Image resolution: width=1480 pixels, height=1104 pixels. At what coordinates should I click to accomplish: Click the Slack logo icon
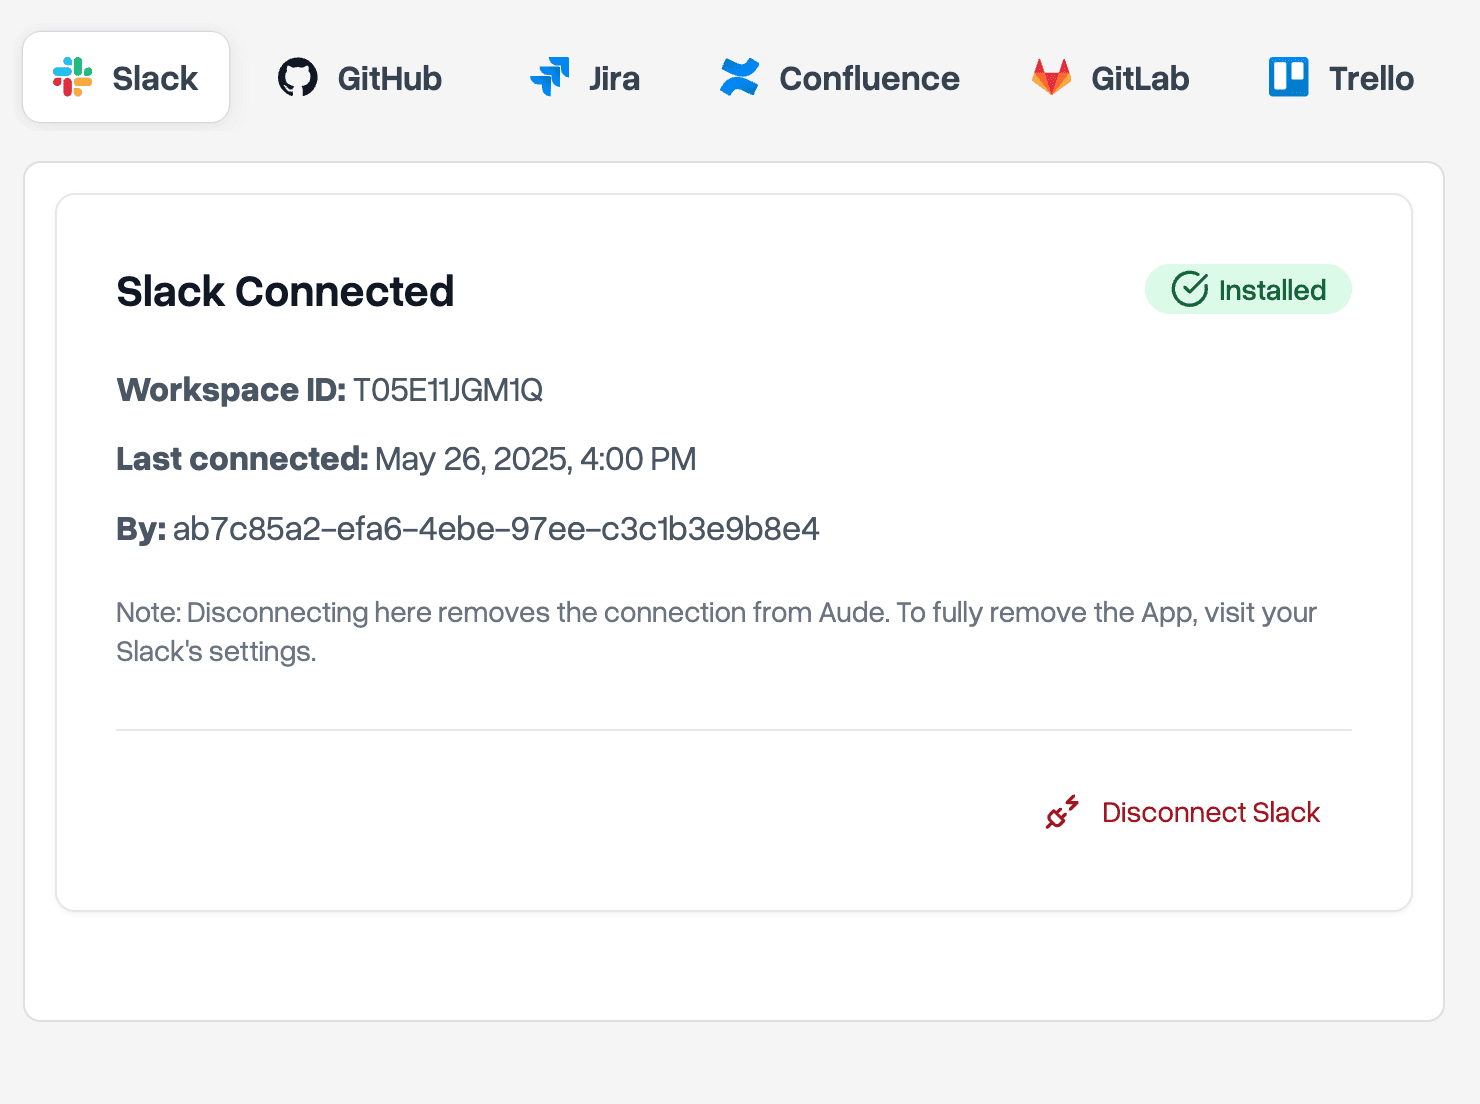[73, 77]
